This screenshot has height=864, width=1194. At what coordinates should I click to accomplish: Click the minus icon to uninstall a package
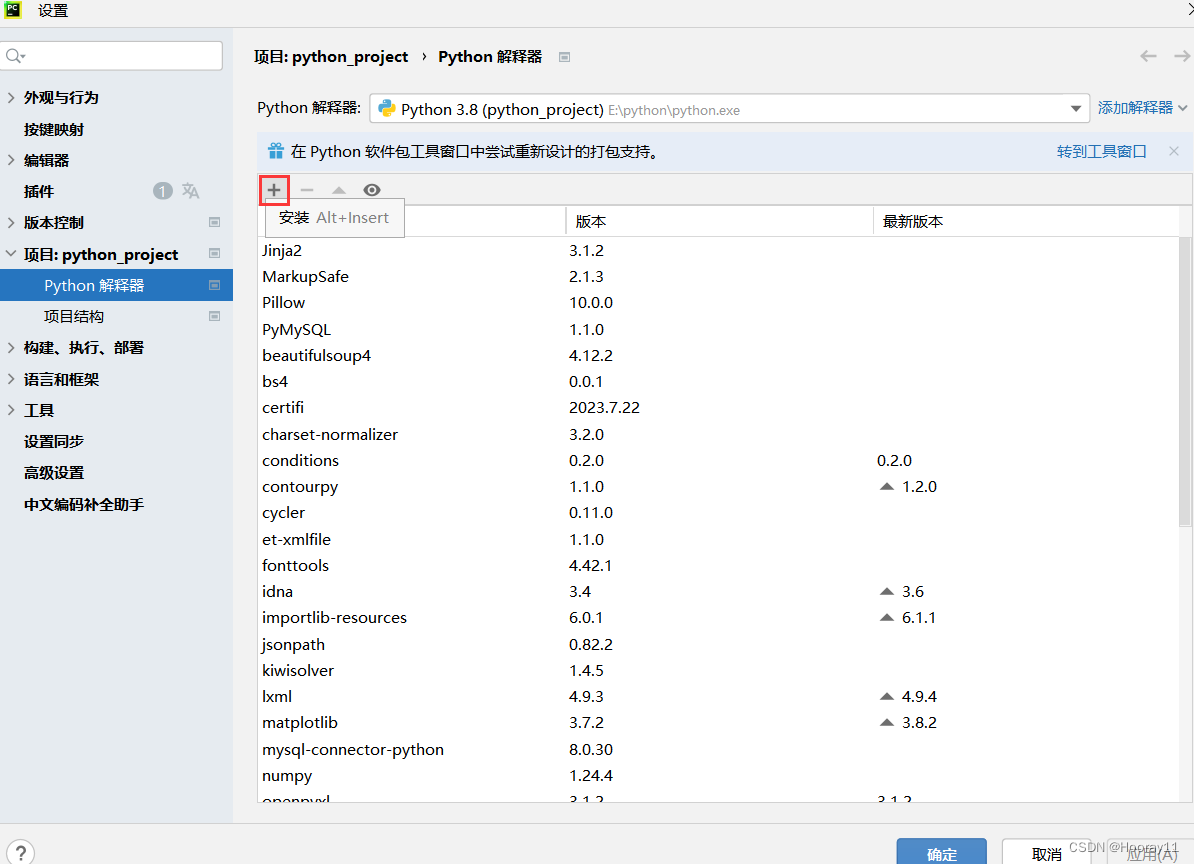306,190
